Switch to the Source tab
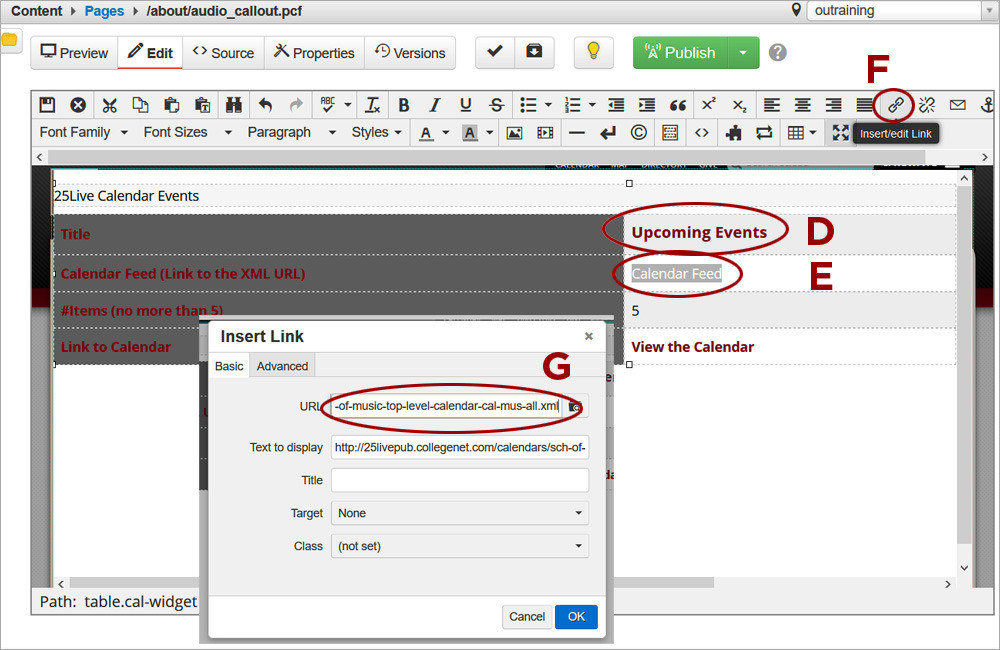This screenshot has height=650, width=1000. (x=223, y=52)
